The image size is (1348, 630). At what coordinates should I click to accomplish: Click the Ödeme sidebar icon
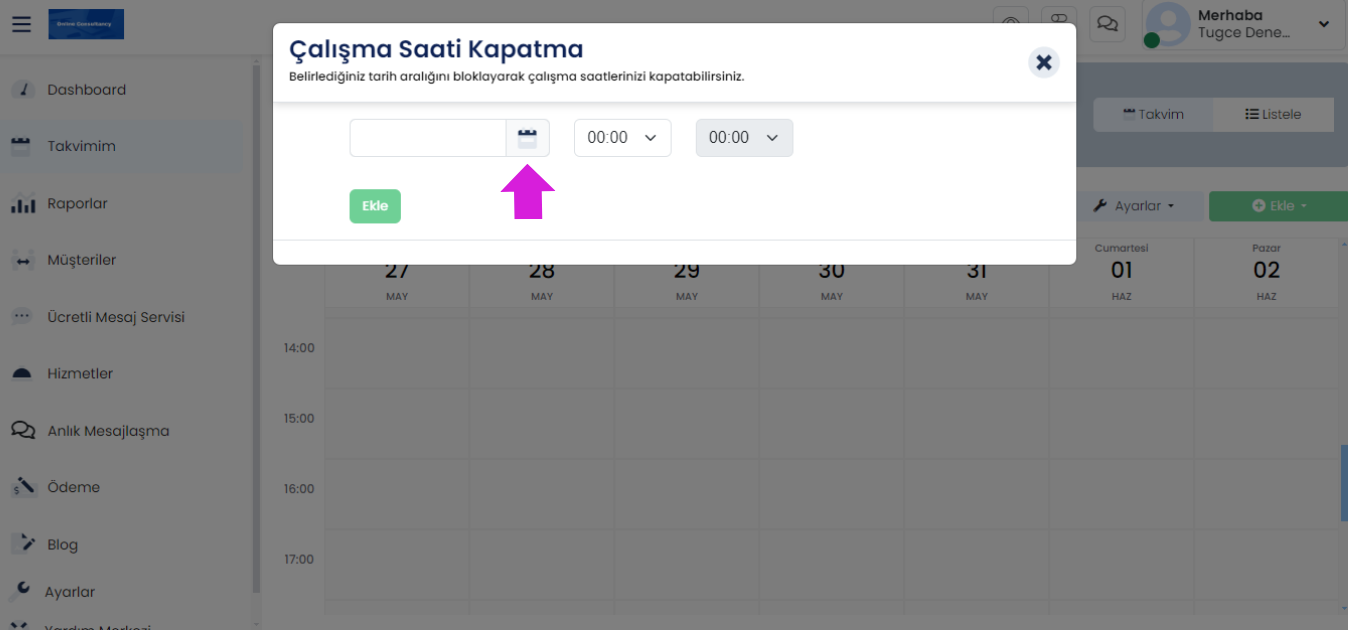tap(22, 488)
